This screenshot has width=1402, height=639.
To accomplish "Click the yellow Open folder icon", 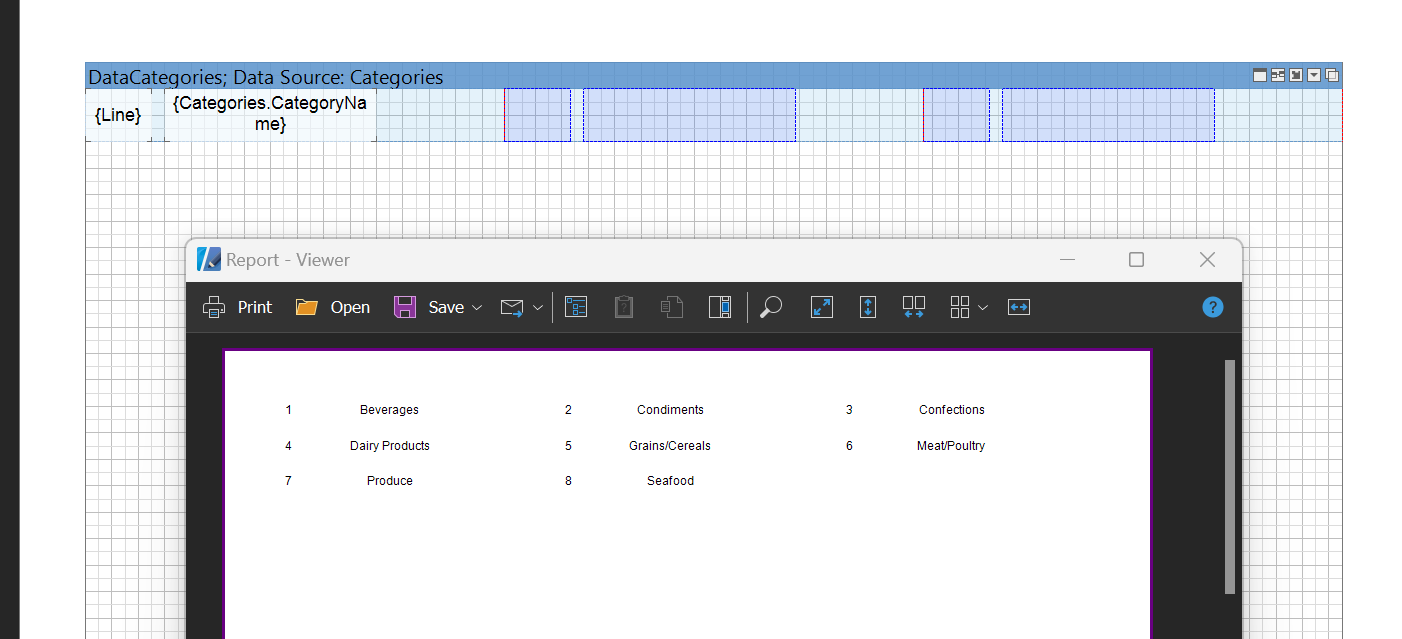I will [307, 307].
